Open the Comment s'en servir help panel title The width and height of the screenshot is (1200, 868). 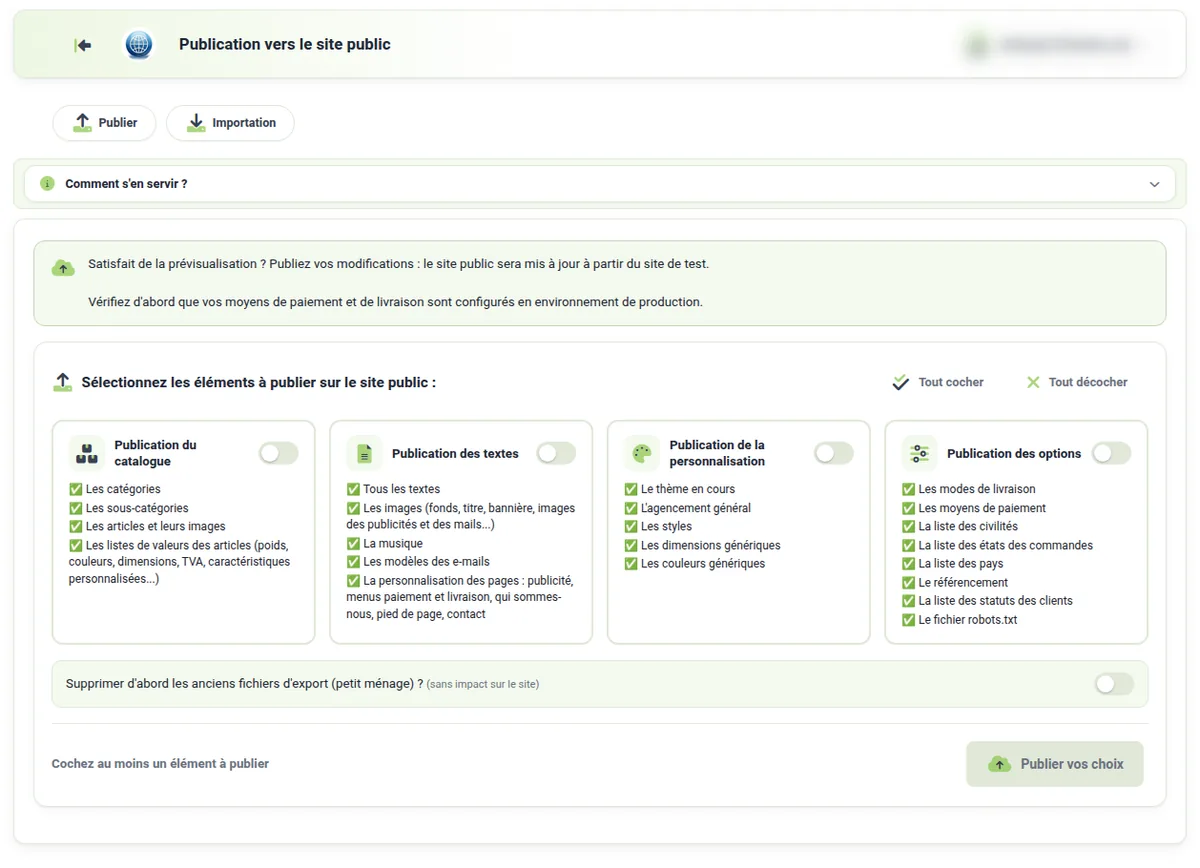coord(126,184)
